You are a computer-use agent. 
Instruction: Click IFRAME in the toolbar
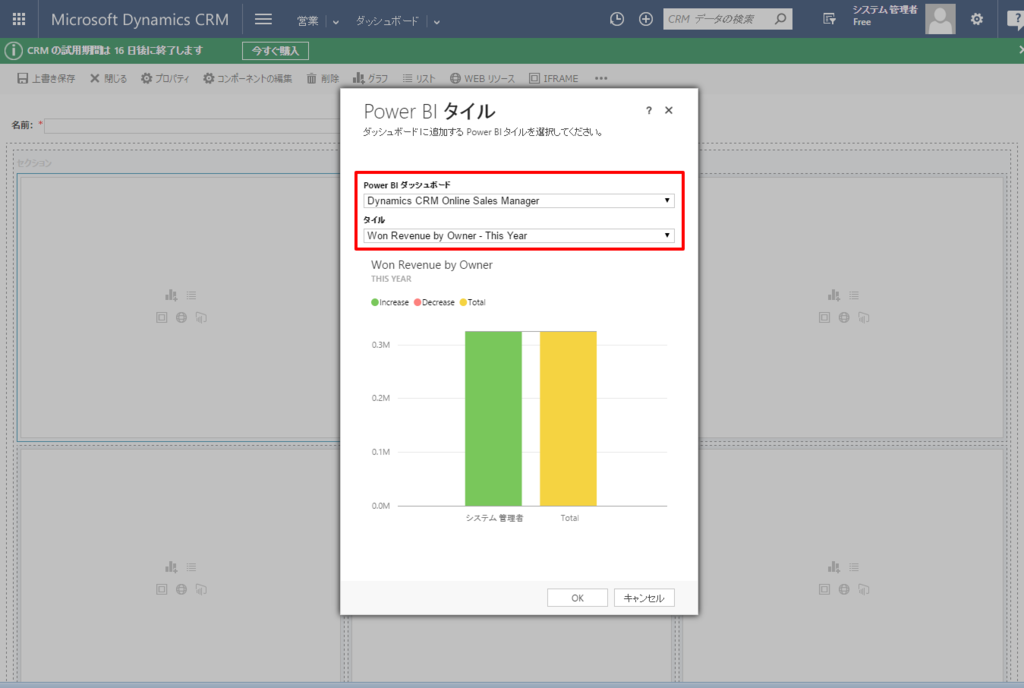point(554,78)
